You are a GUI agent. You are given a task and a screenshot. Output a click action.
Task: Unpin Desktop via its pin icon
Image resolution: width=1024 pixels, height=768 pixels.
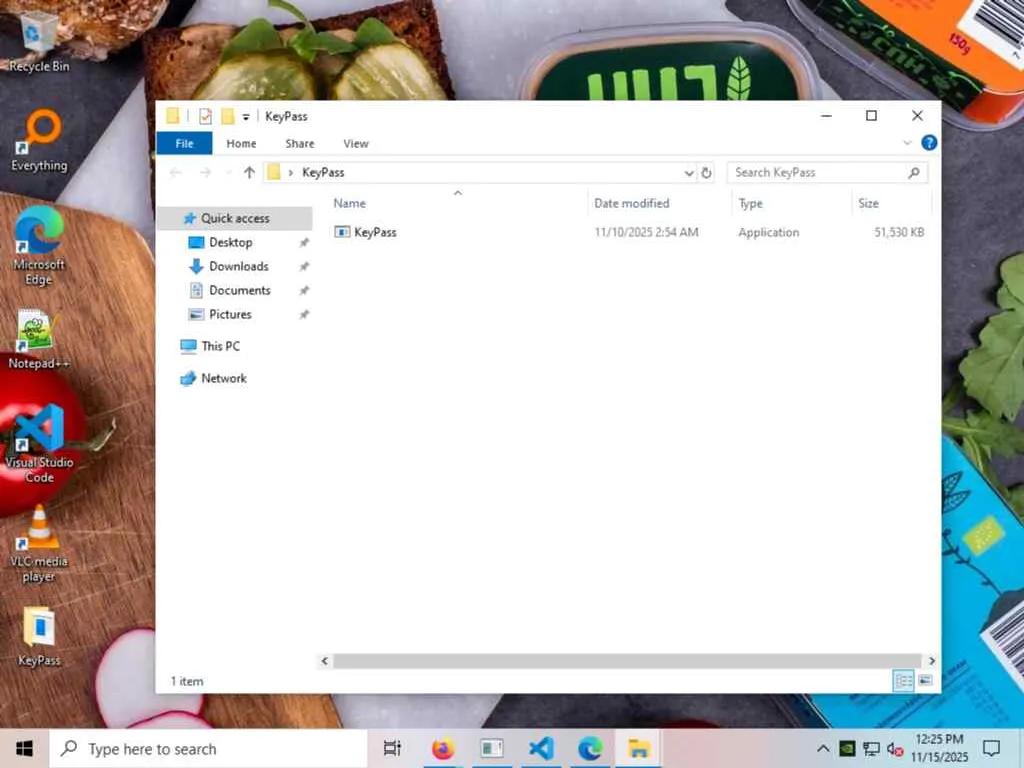[x=304, y=243]
